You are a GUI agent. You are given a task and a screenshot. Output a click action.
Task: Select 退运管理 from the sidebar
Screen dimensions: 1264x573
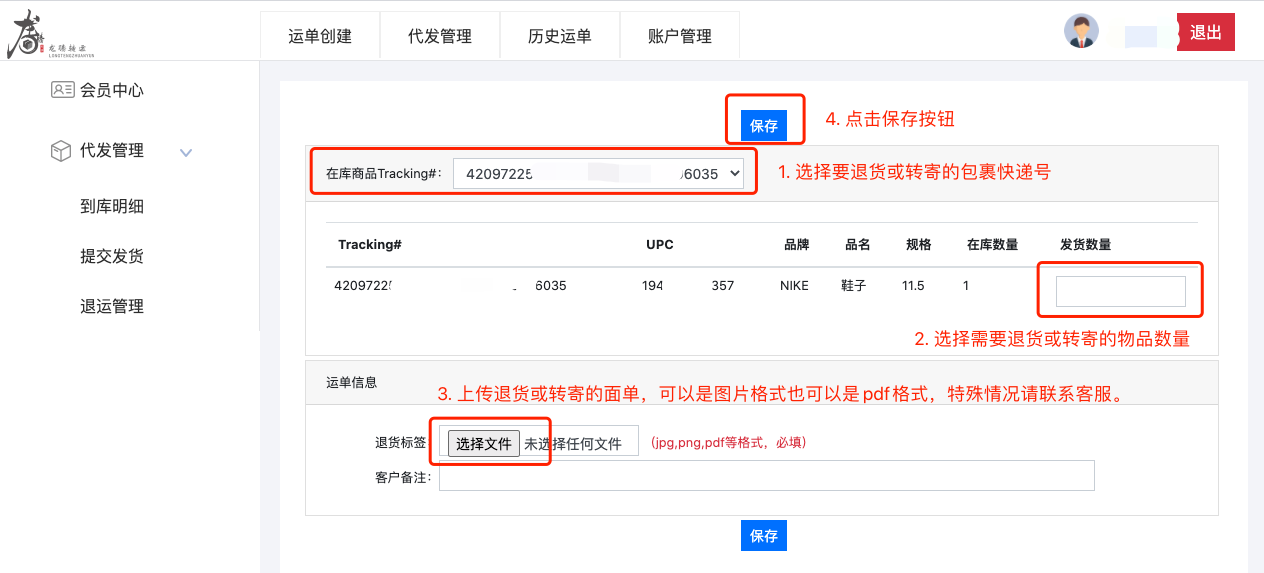click(112, 306)
